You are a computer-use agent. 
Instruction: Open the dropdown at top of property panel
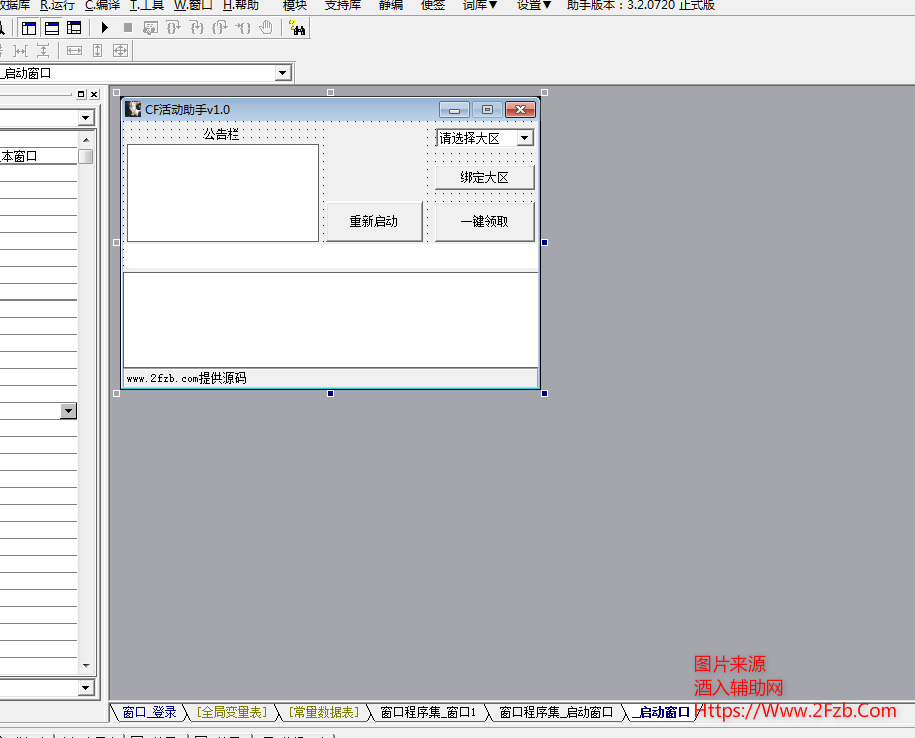coord(85,118)
